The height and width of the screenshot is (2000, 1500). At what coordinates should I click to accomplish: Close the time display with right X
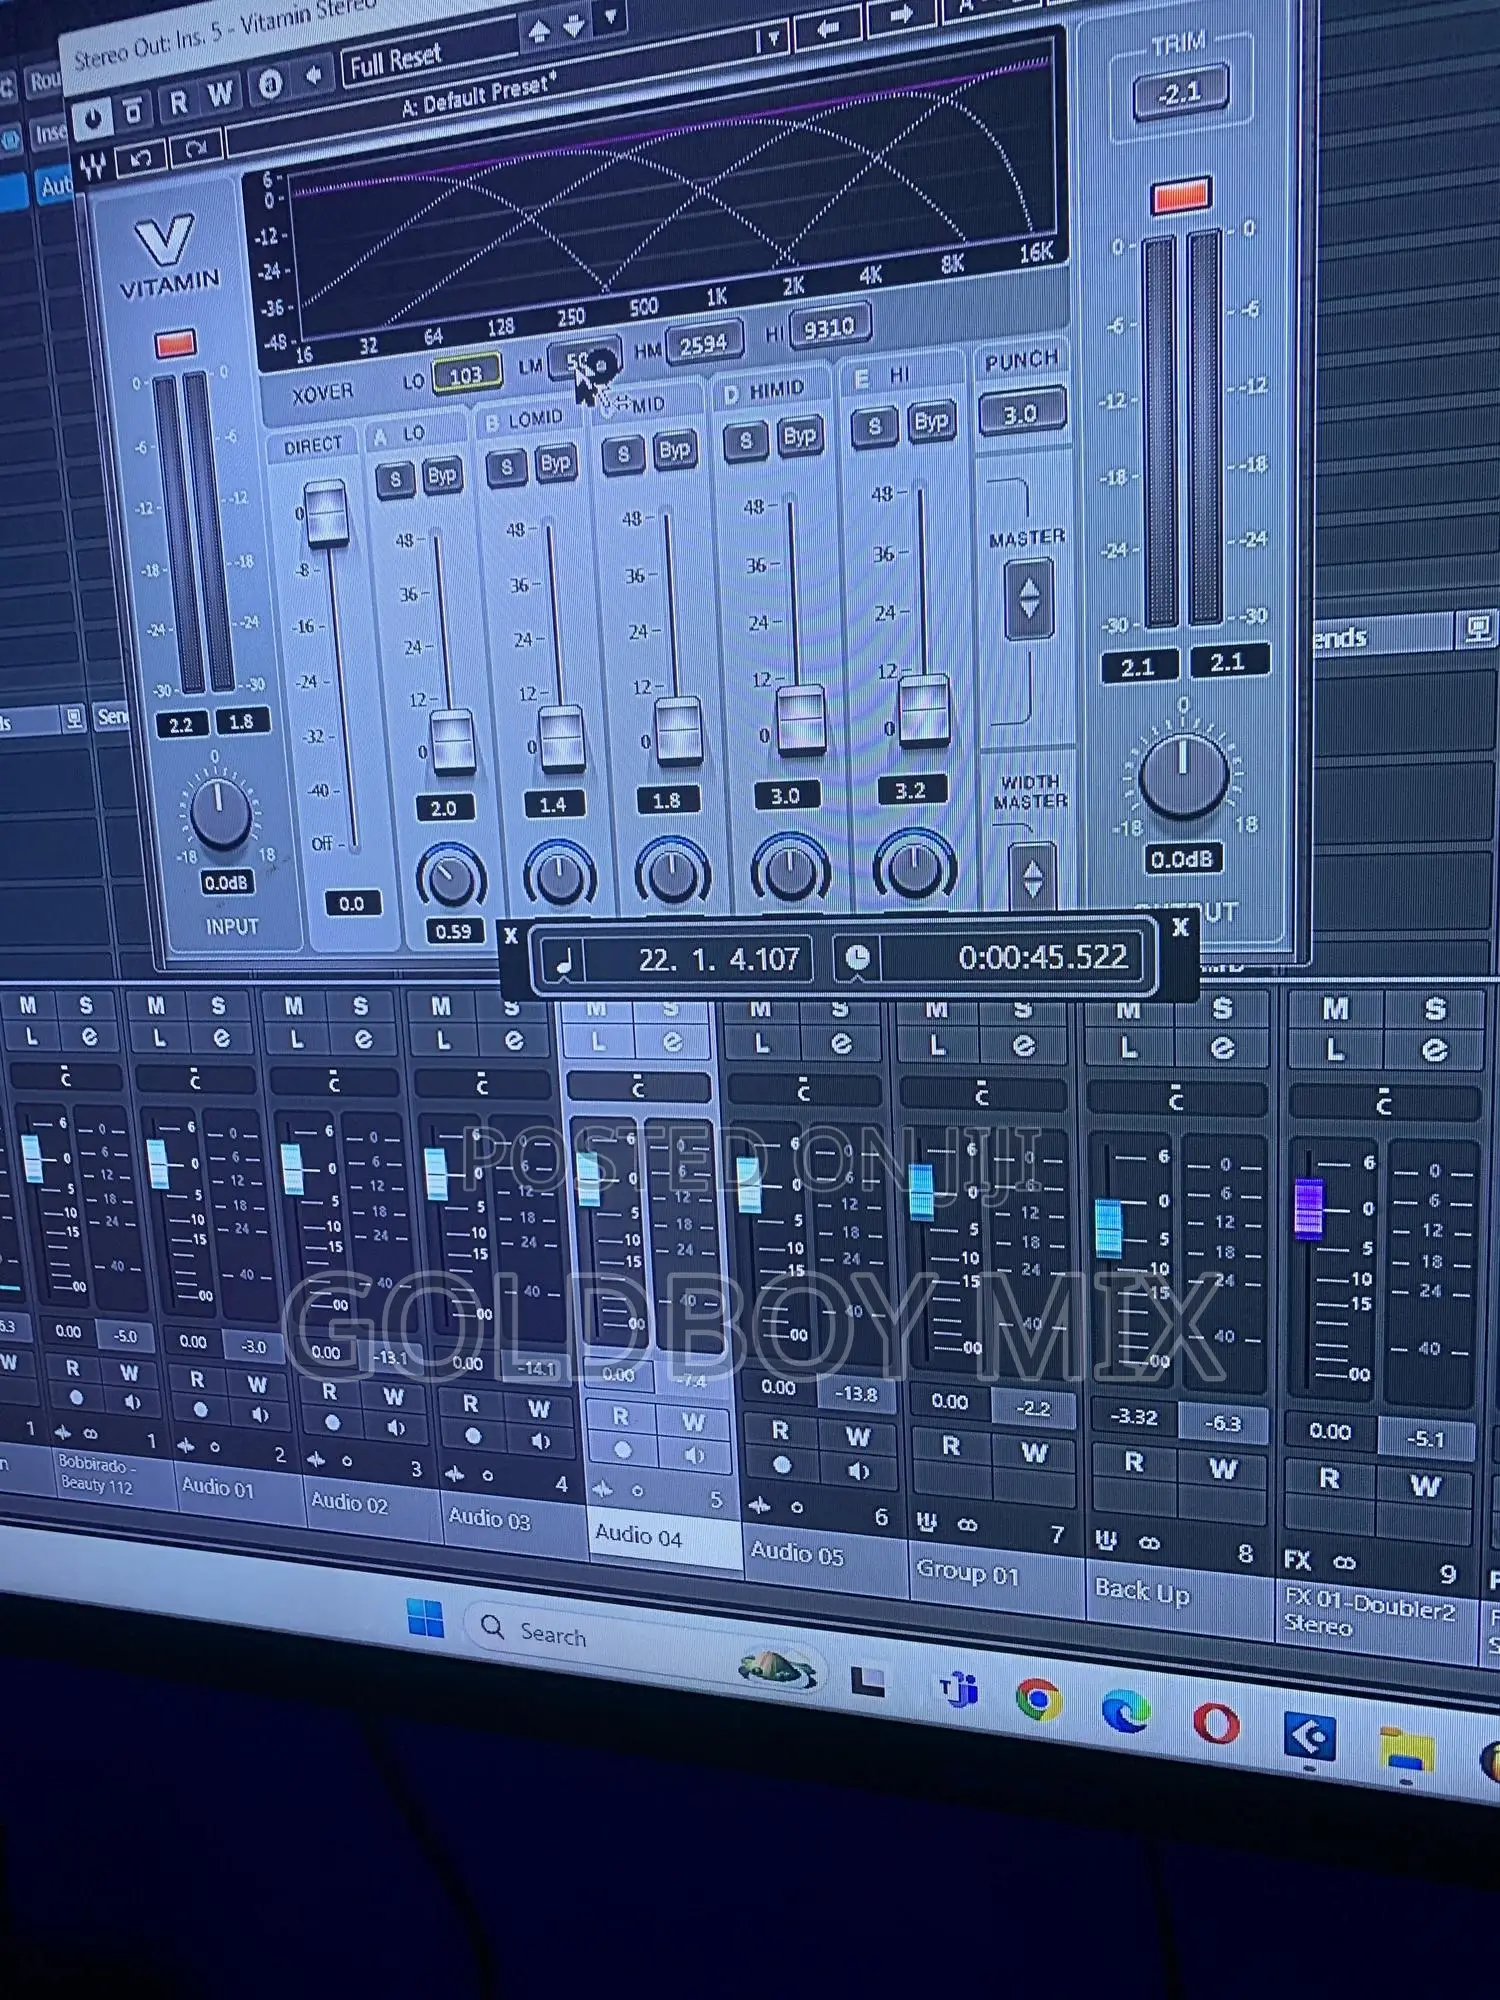point(1180,927)
